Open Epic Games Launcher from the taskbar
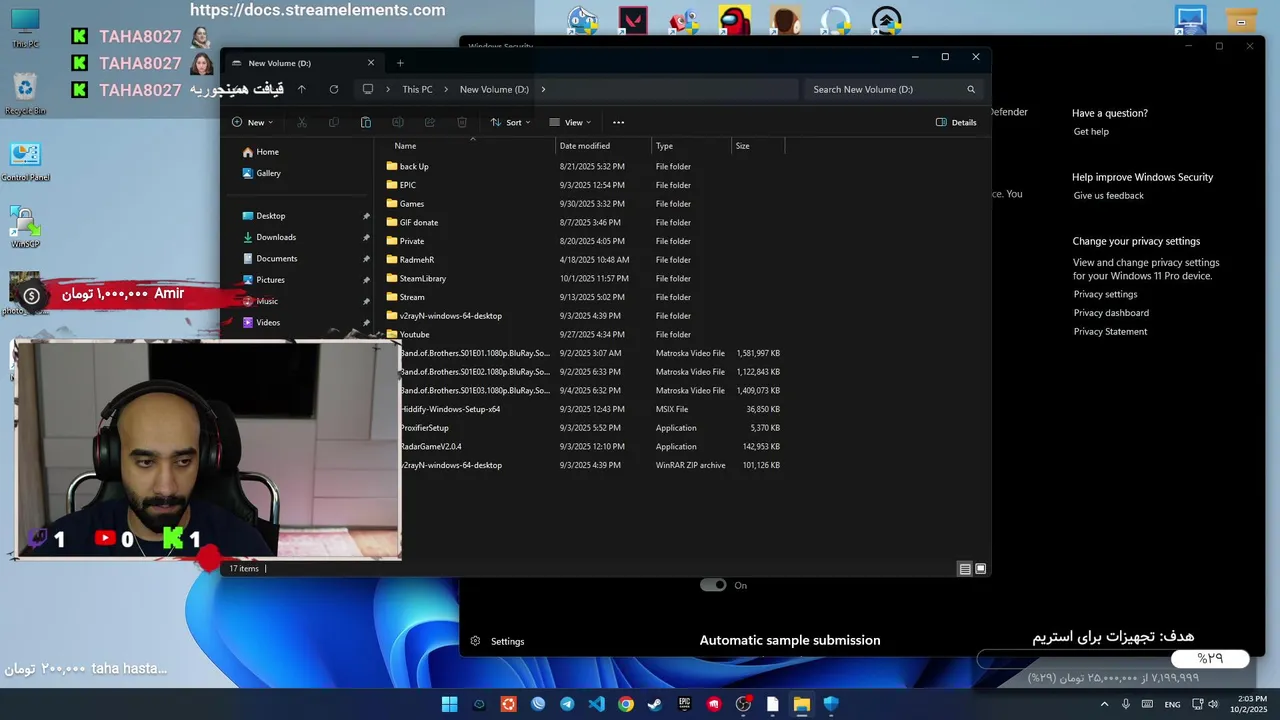Screen dimensions: 1280x720 click(x=684, y=704)
